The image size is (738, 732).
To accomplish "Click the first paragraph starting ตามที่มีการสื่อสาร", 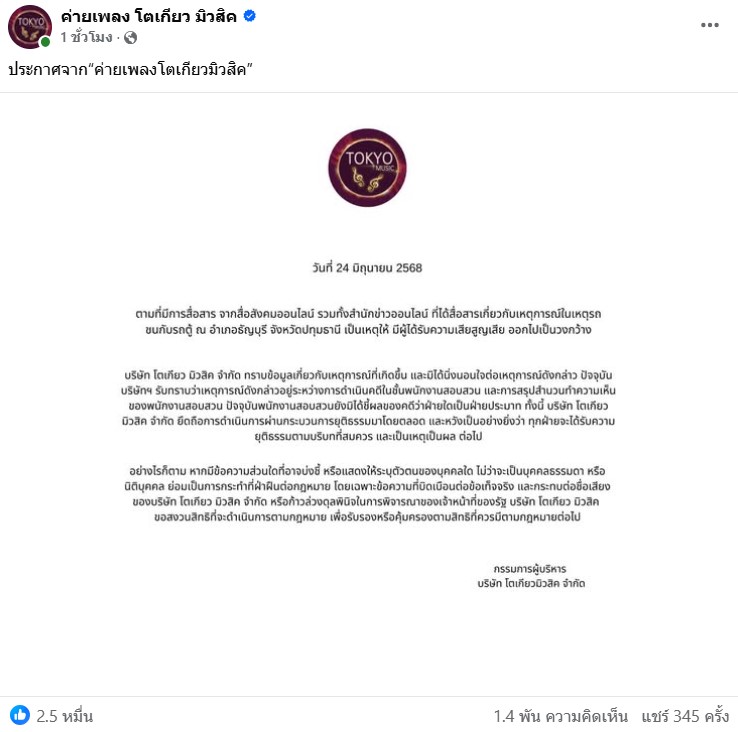I will (368, 322).
